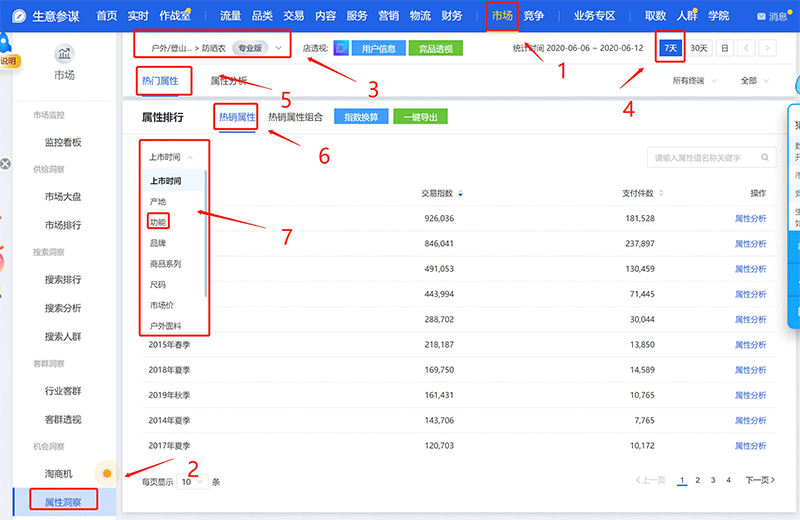800x520 pixels.
Task: Click the 生意参谋 logo icon
Action: [x=18, y=16]
